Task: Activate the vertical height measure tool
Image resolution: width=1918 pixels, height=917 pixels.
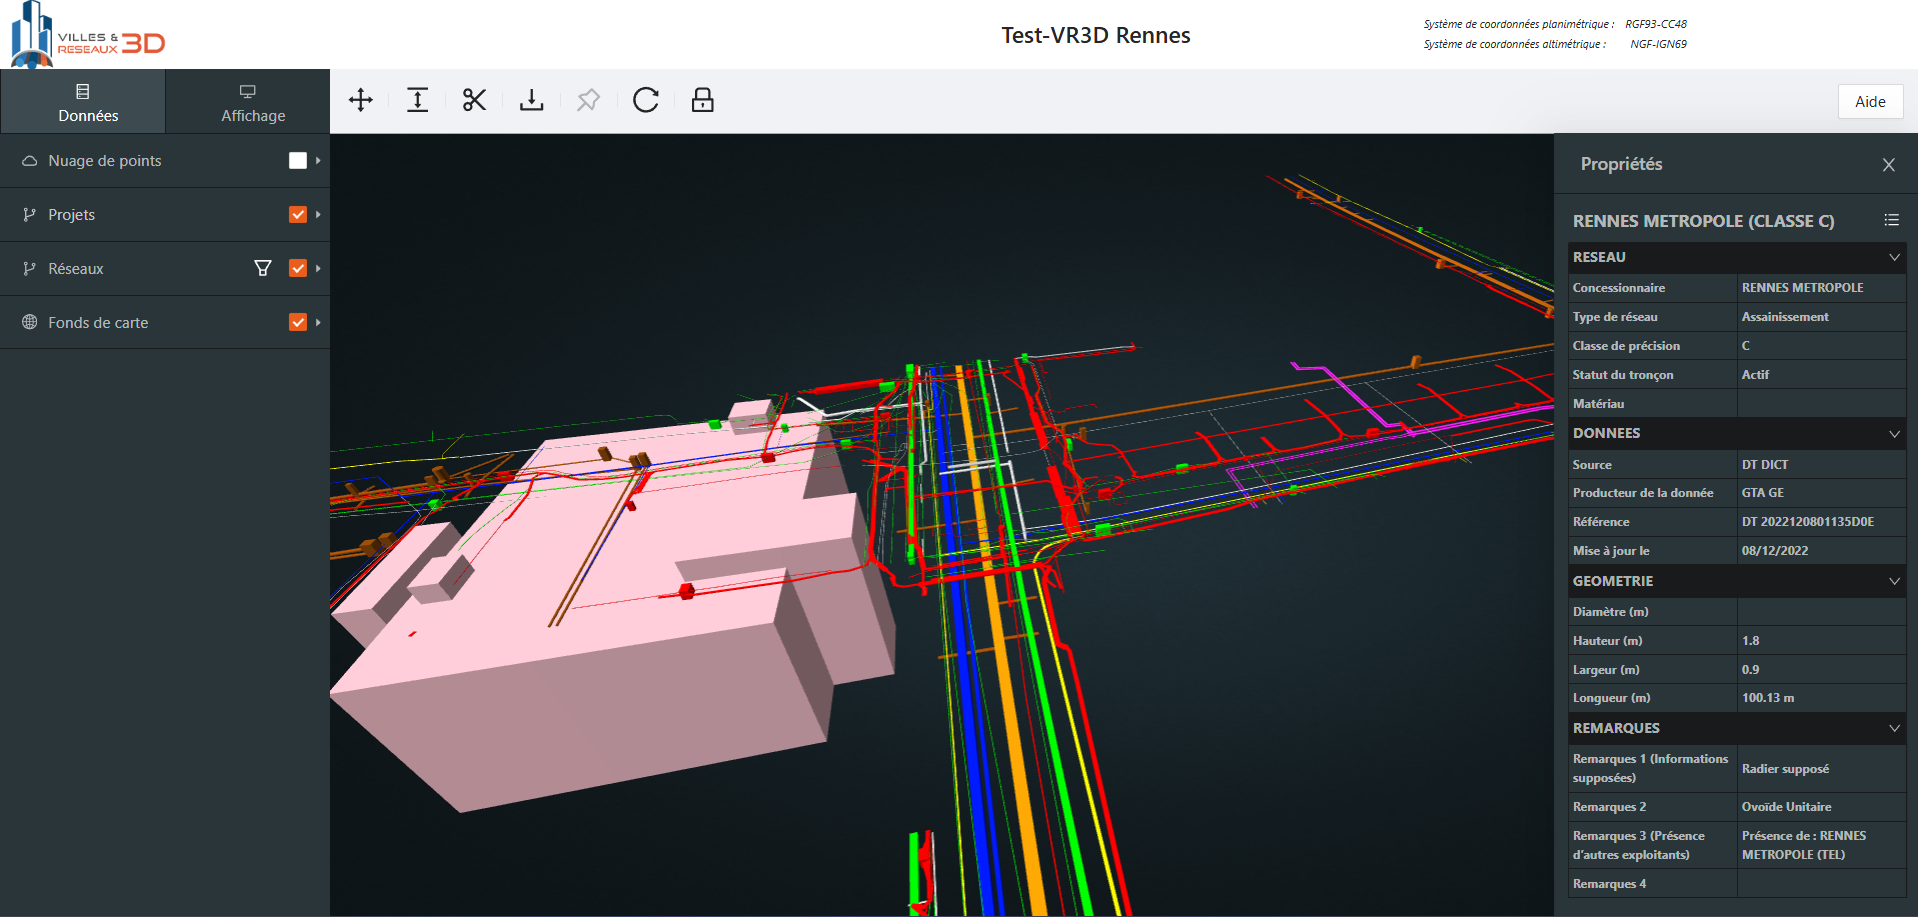Action: click(x=418, y=100)
